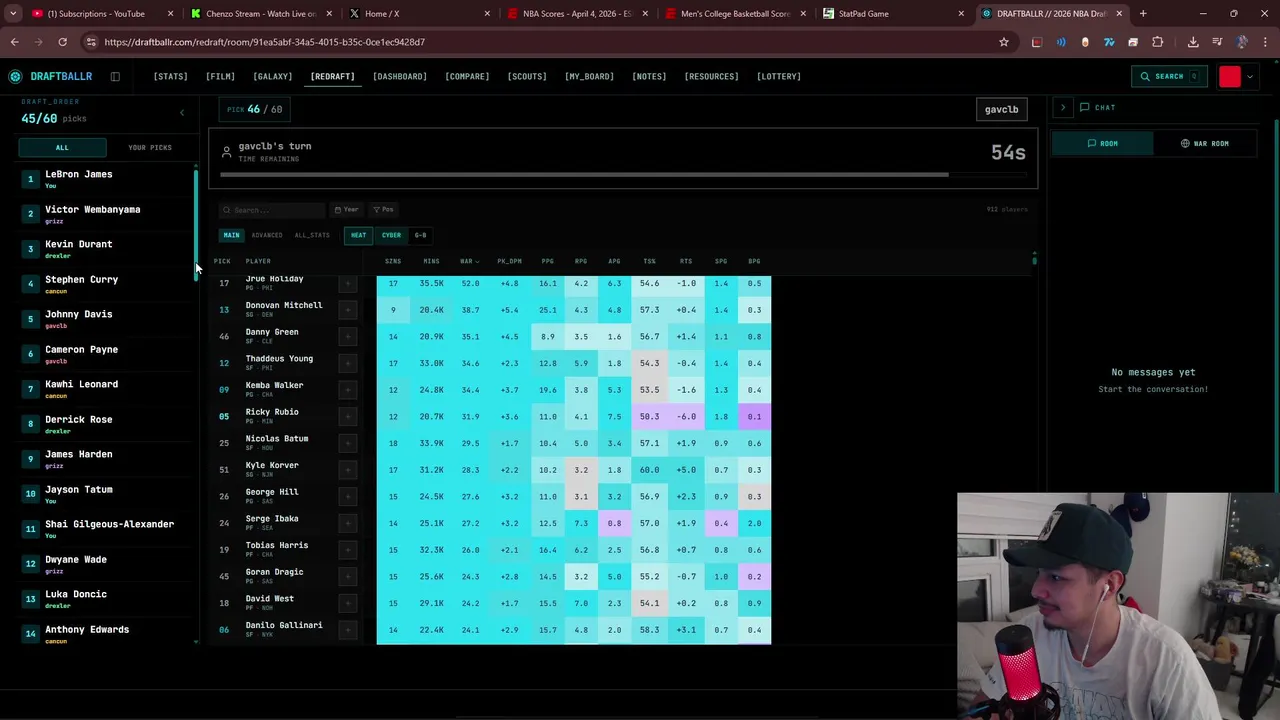Switch to the ADVANCED stats view

[267, 235]
